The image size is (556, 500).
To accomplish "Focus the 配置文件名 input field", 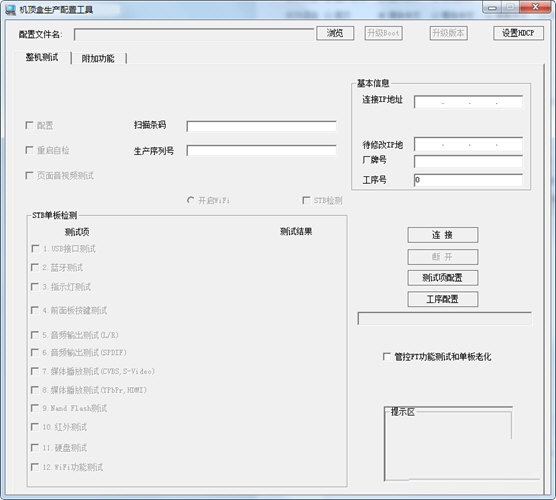I will 194,34.
